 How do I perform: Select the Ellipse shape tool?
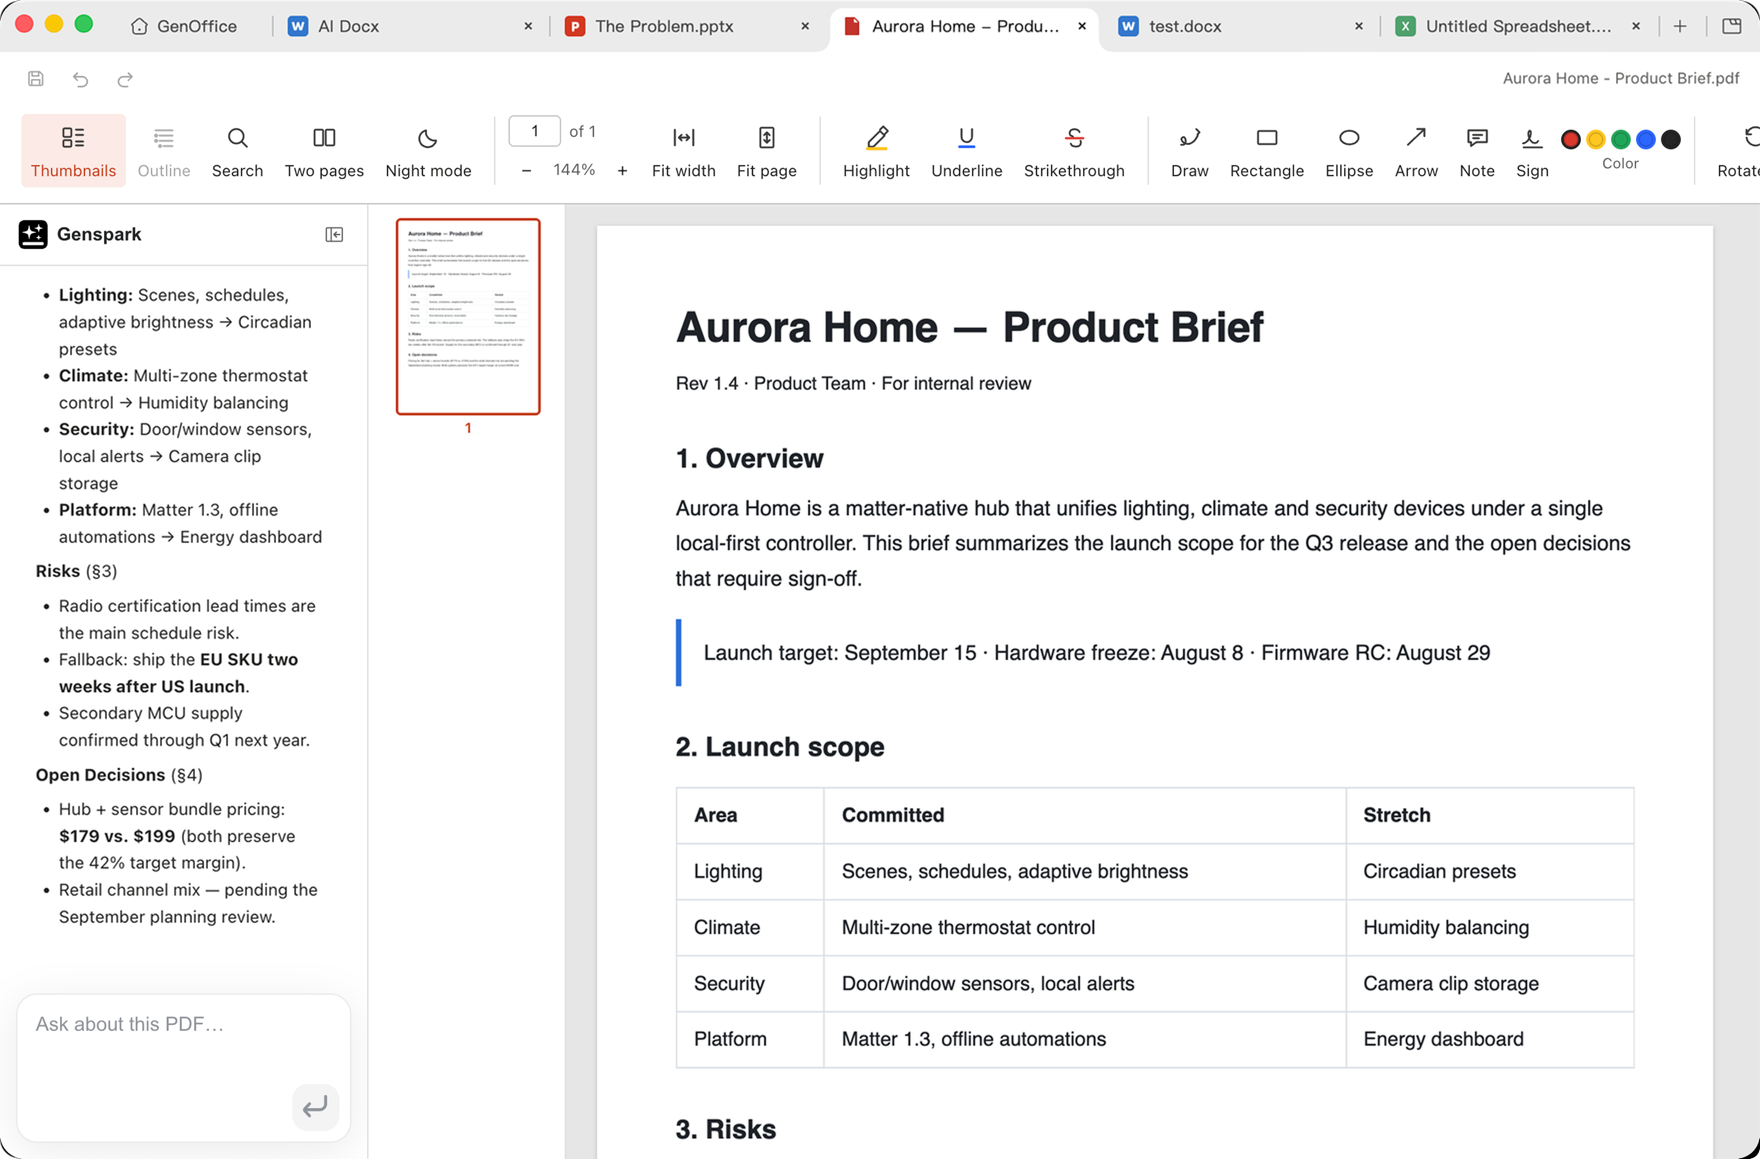[1349, 151]
